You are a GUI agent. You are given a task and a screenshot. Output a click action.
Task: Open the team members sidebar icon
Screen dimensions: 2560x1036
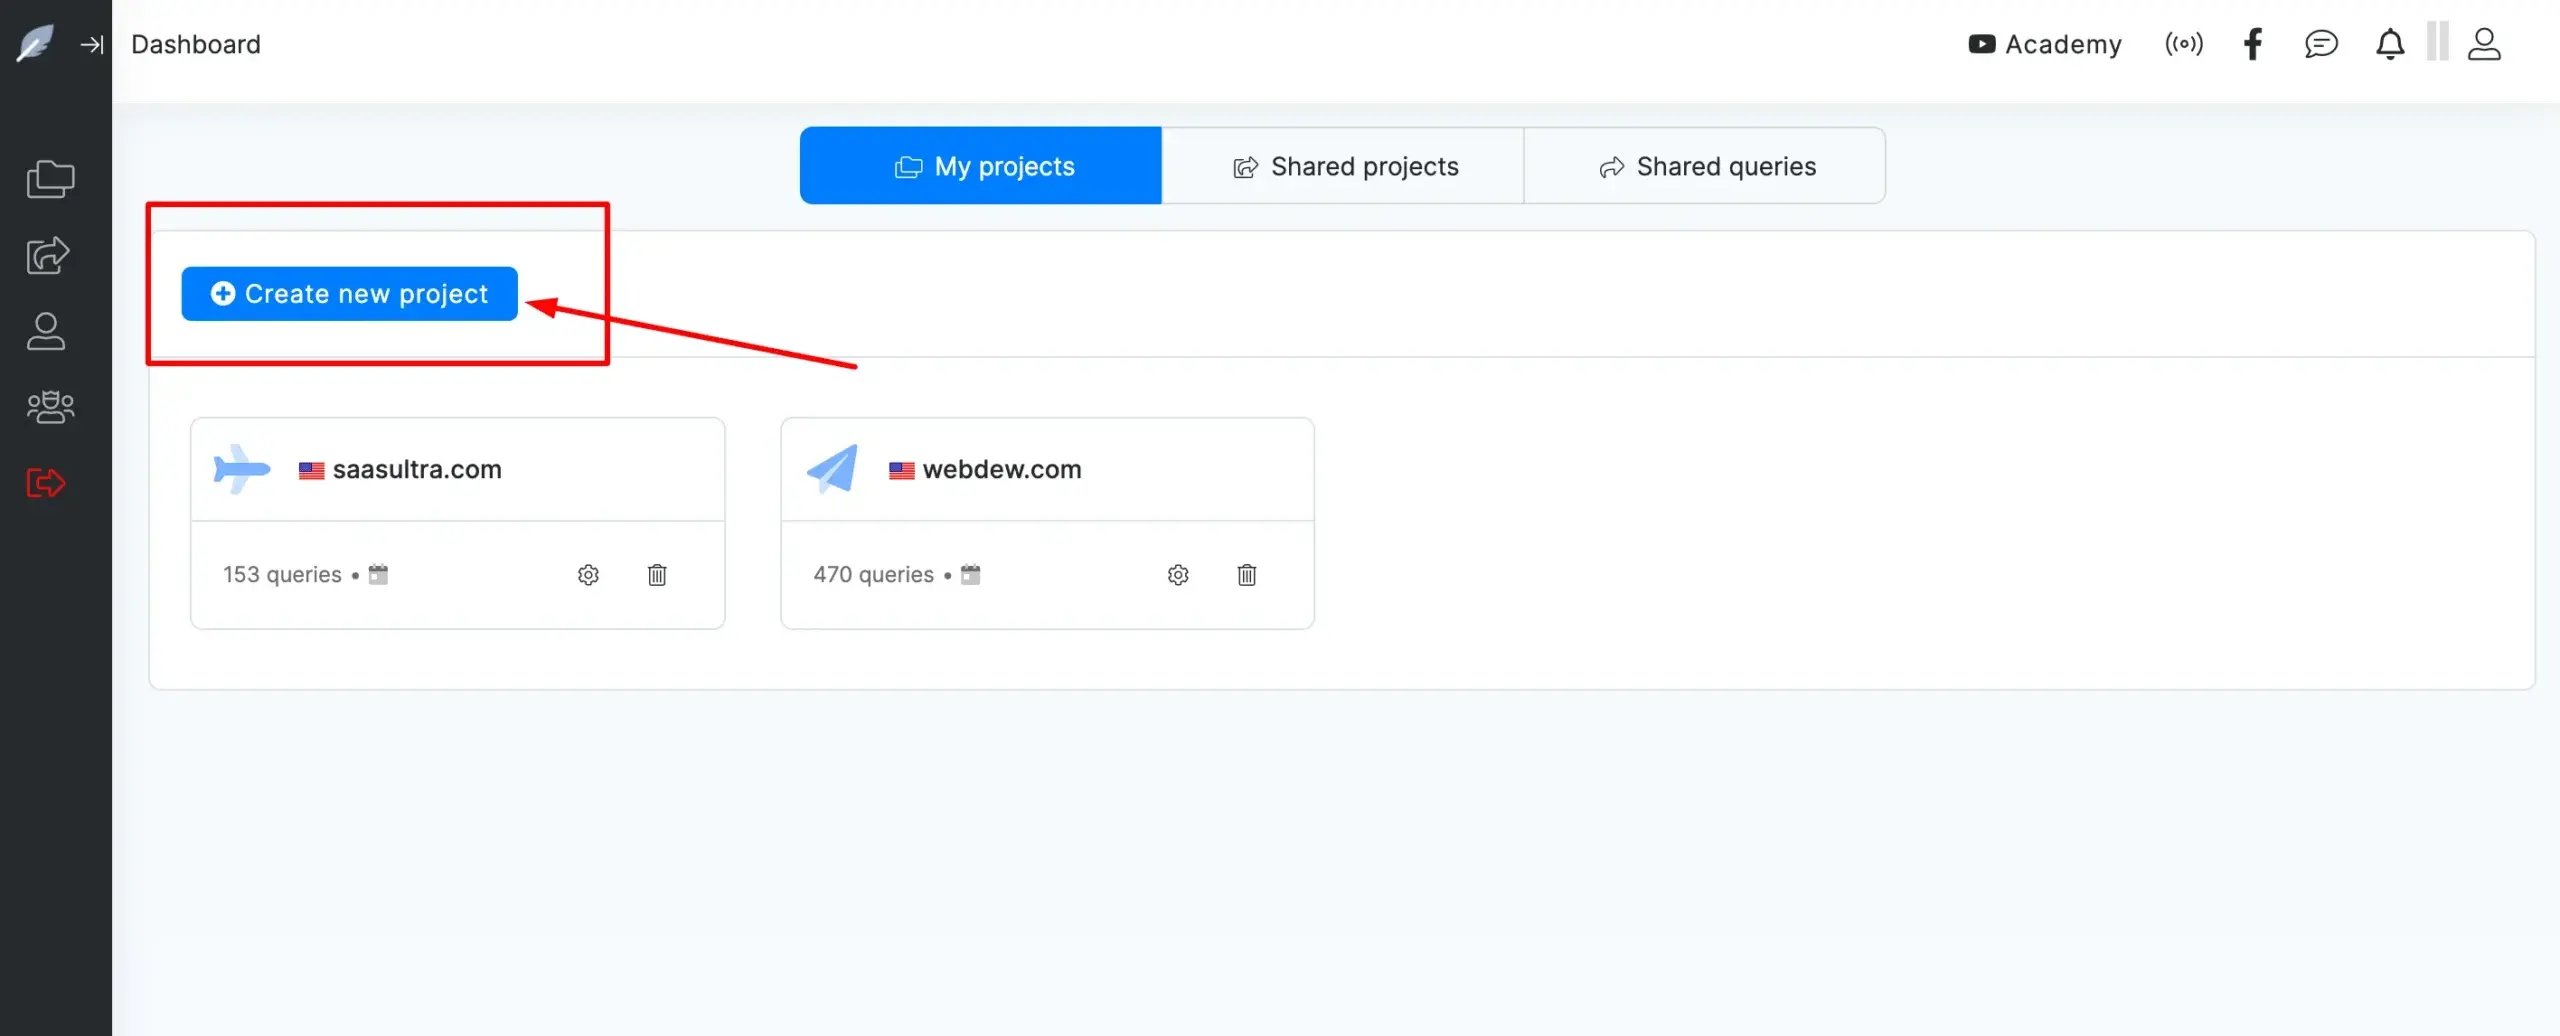click(x=50, y=407)
